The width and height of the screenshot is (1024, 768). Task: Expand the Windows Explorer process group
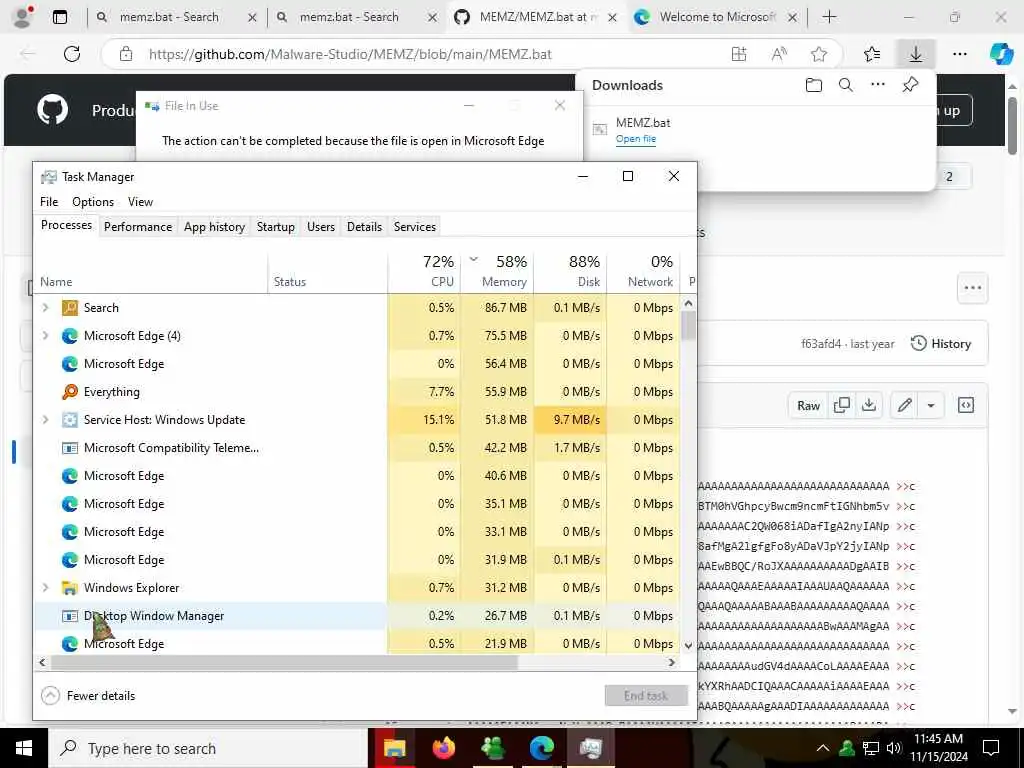pyautogui.click(x=45, y=588)
